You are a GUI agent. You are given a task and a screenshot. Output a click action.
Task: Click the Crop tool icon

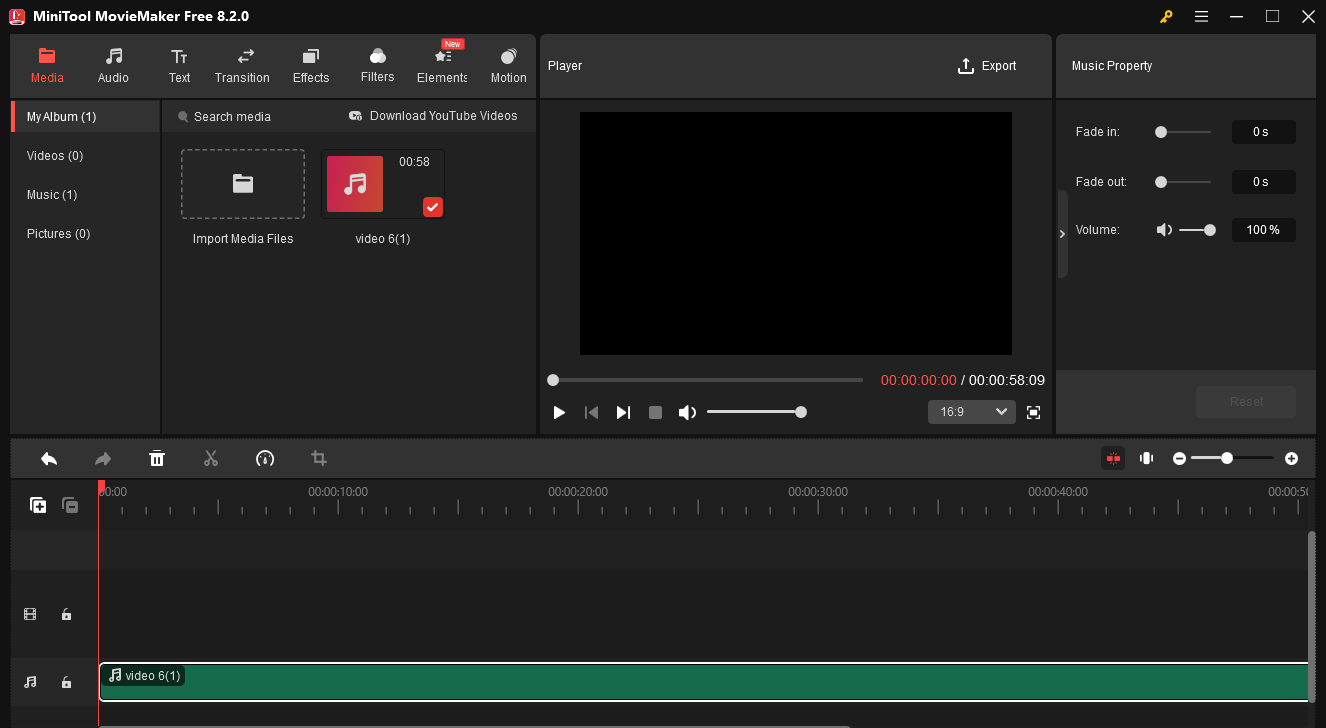coord(319,458)
